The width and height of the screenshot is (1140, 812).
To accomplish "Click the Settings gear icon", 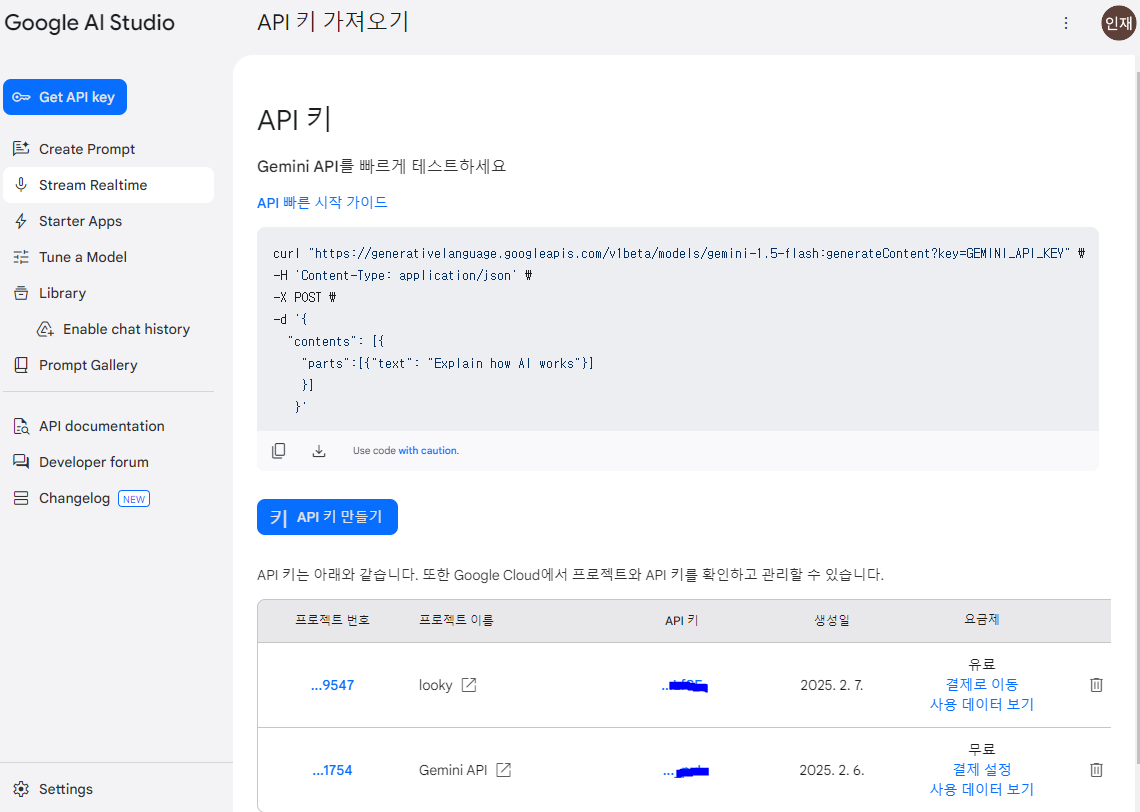I will coord(21,789).
